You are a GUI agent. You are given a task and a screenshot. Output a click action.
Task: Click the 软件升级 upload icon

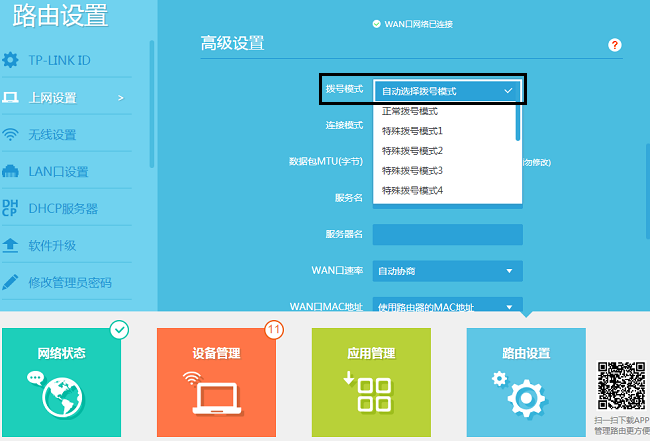click(x=11, y=245)
